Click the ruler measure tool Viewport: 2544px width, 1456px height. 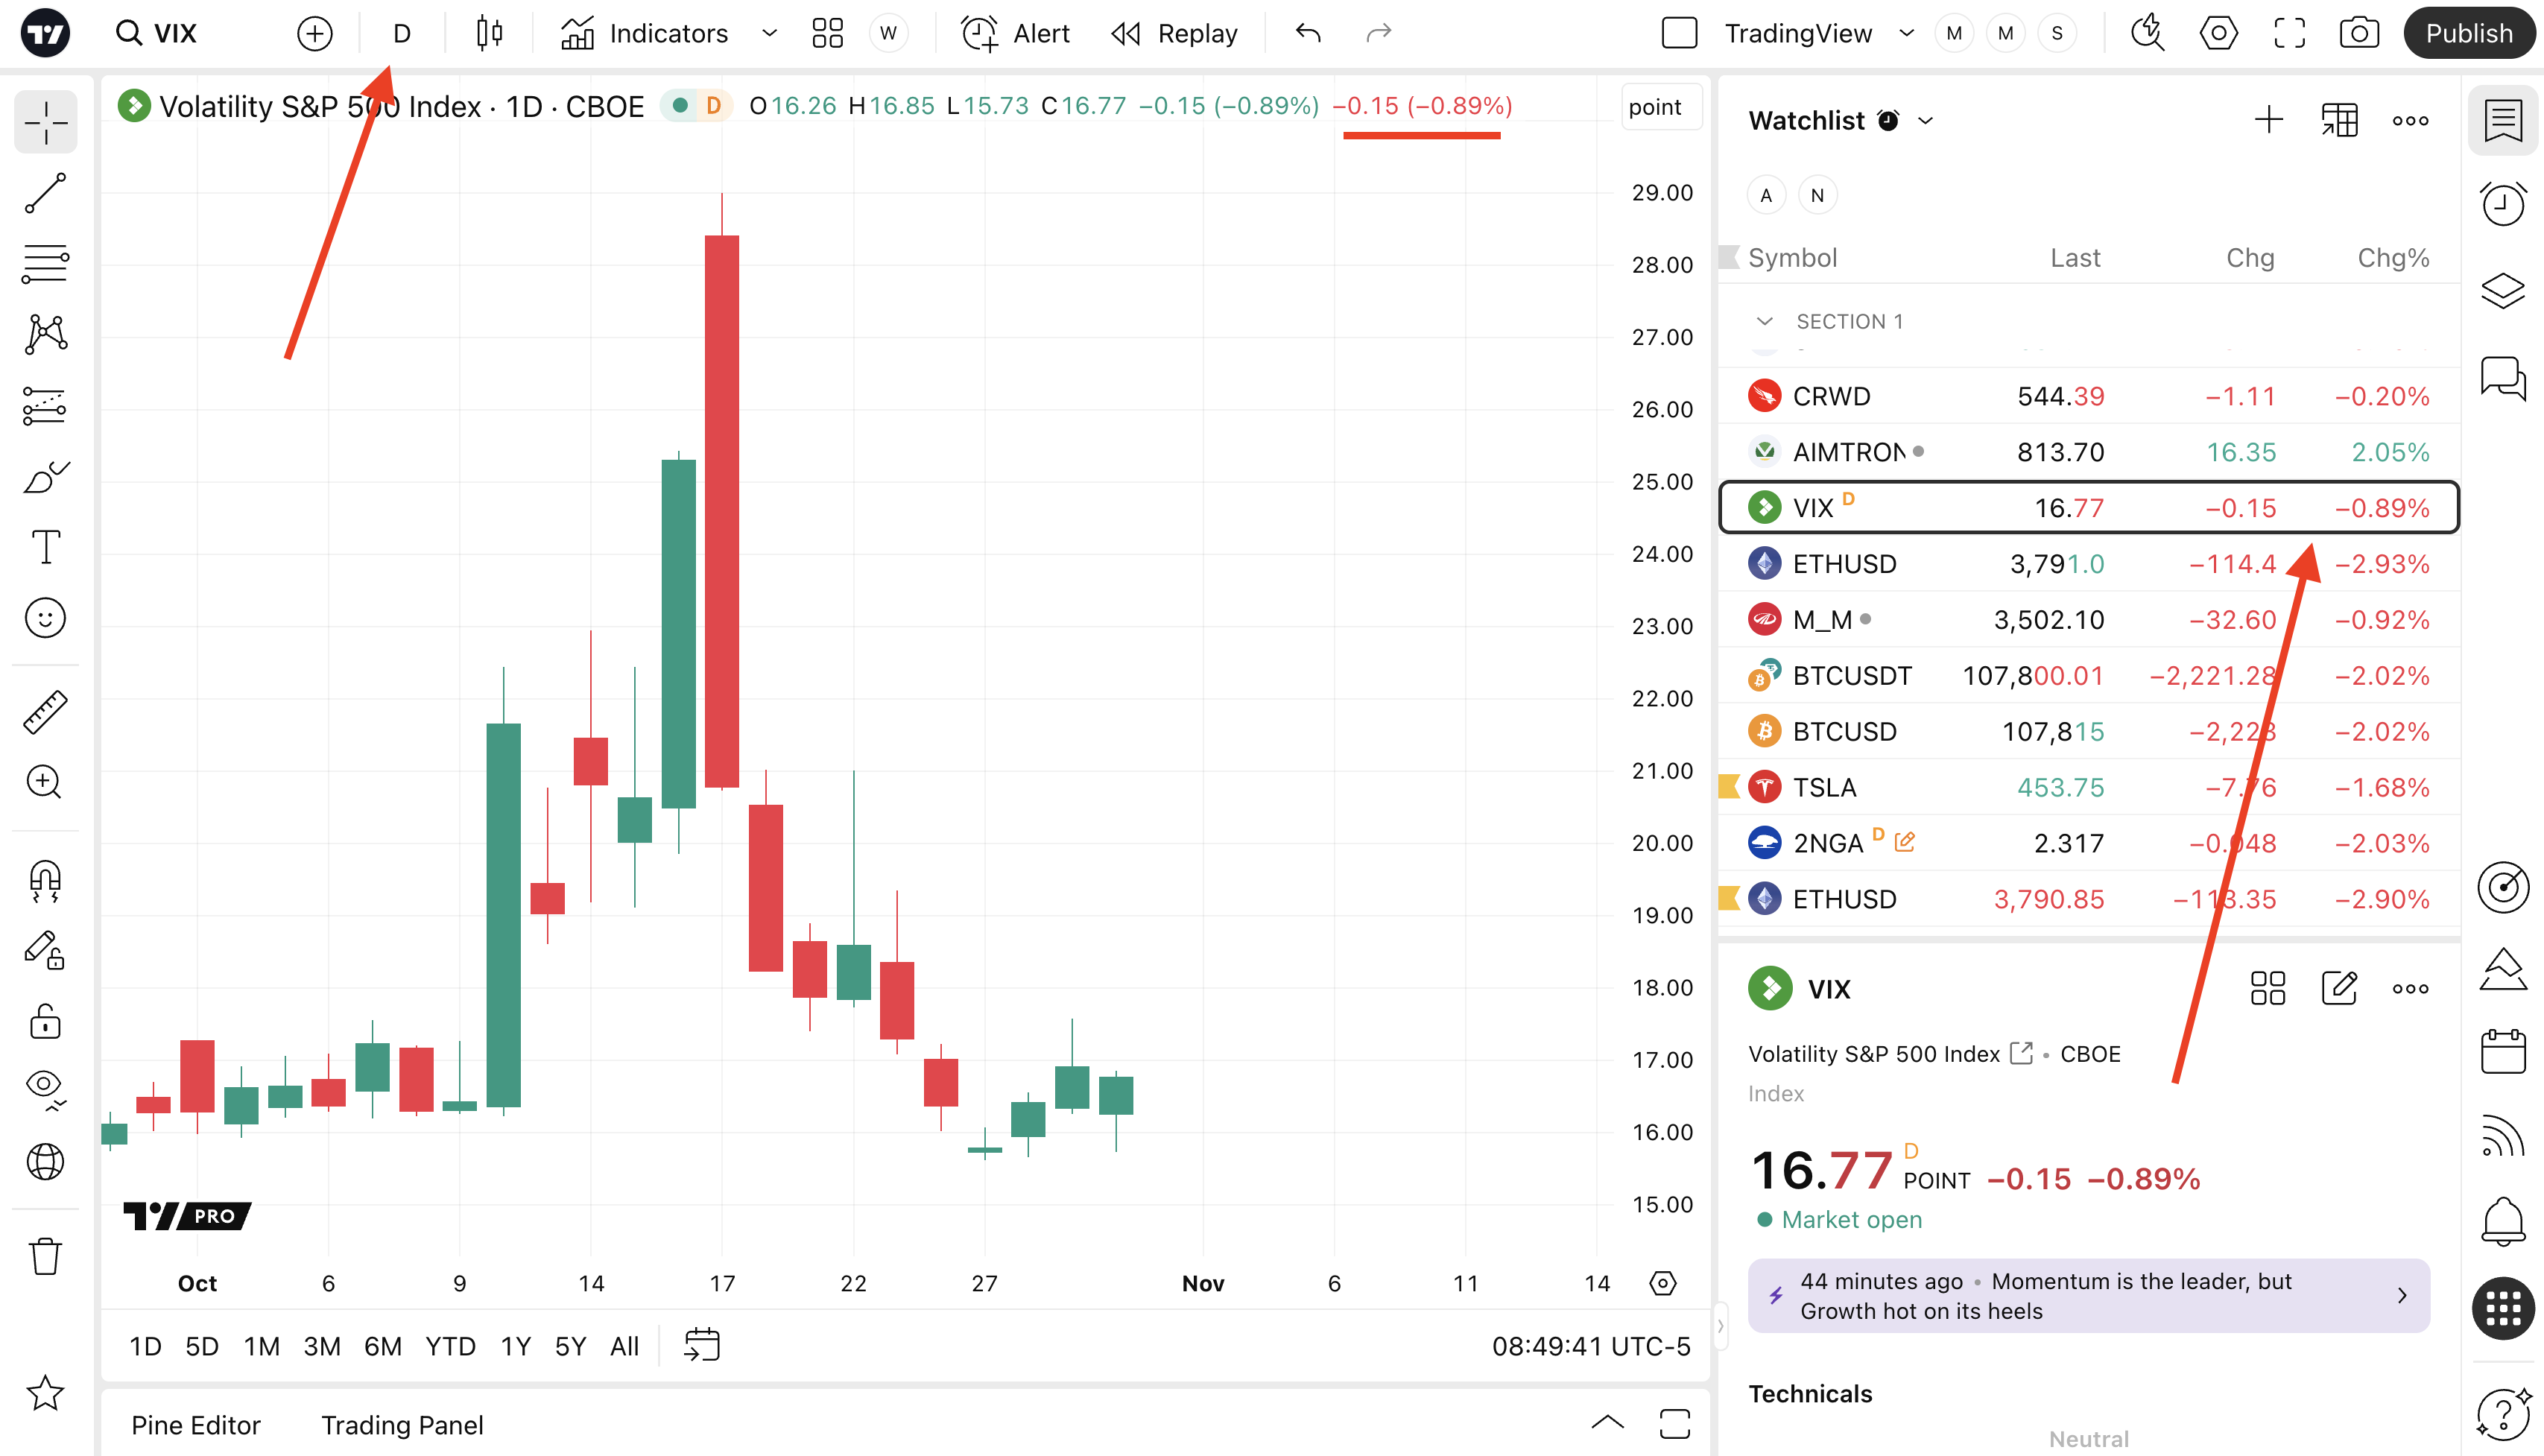[x=45, y=712]
